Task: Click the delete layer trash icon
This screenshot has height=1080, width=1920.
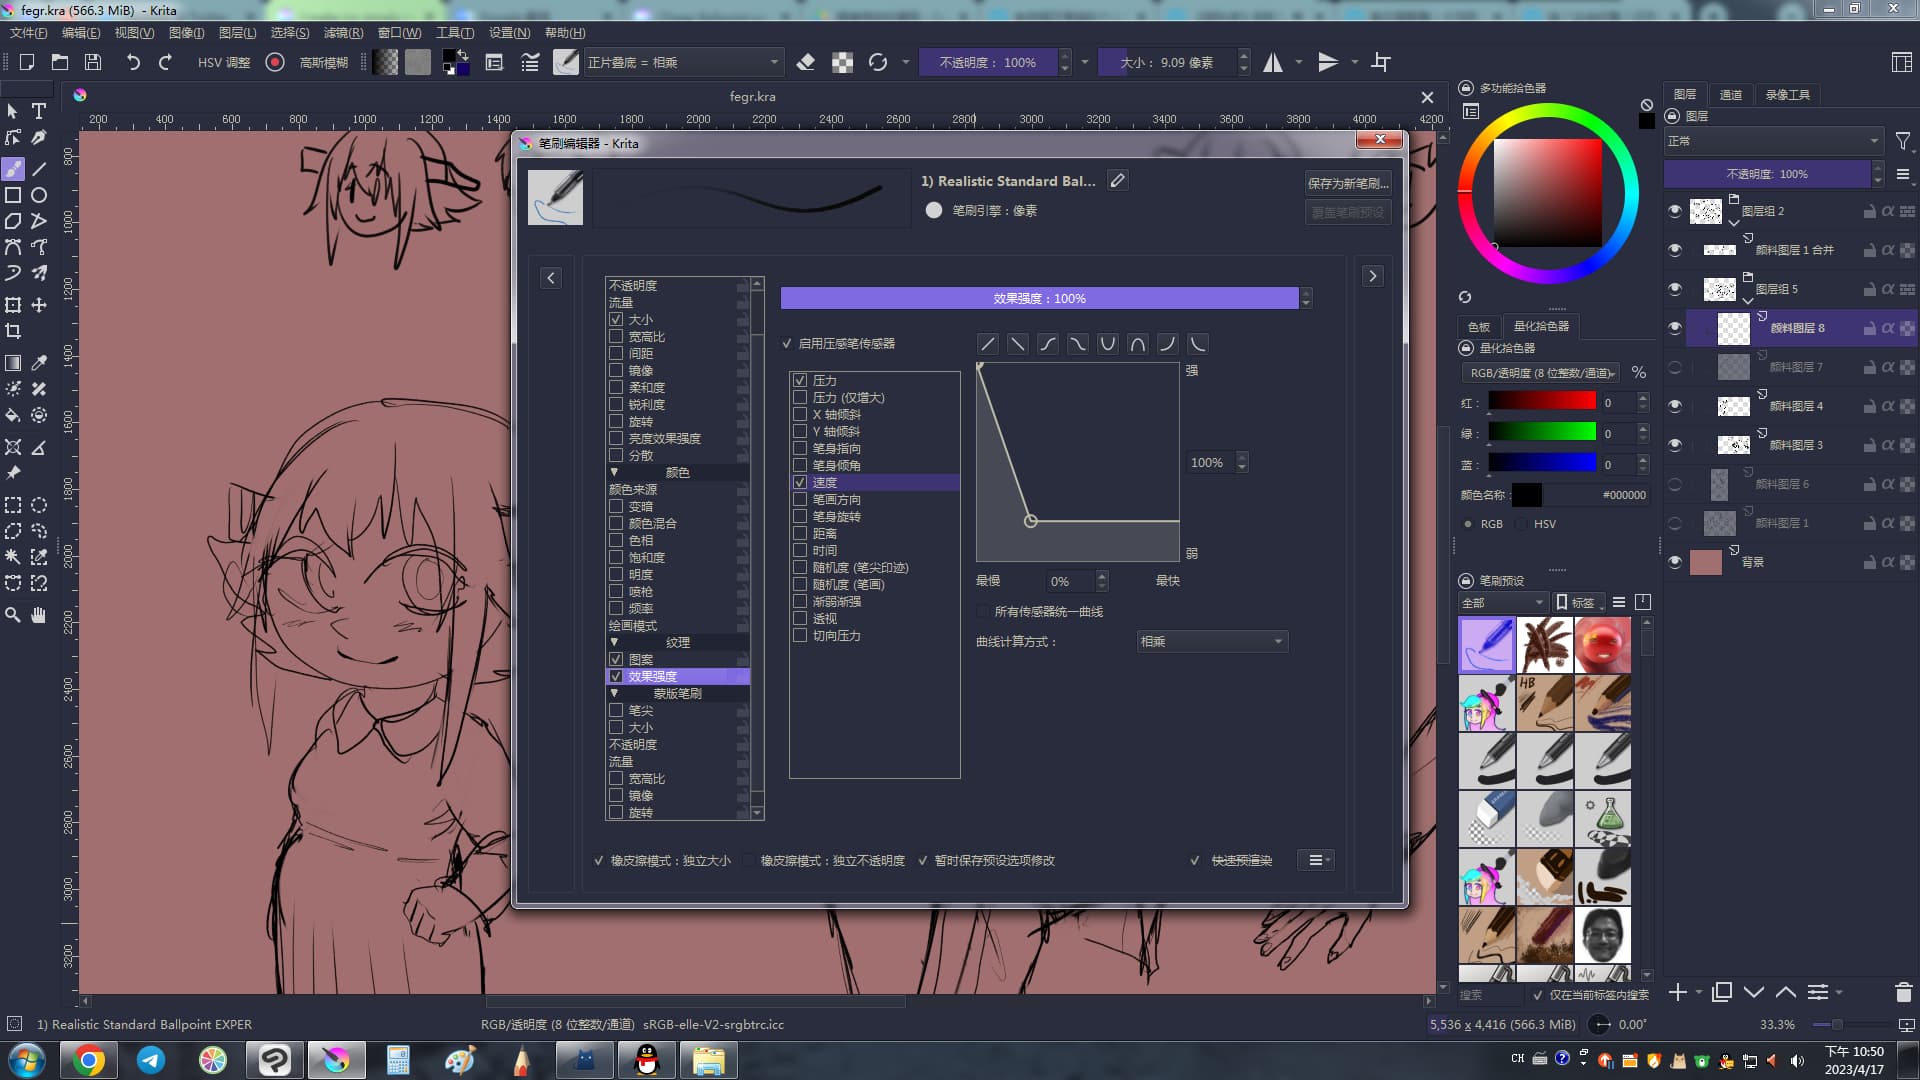Action: point(1903,992)
